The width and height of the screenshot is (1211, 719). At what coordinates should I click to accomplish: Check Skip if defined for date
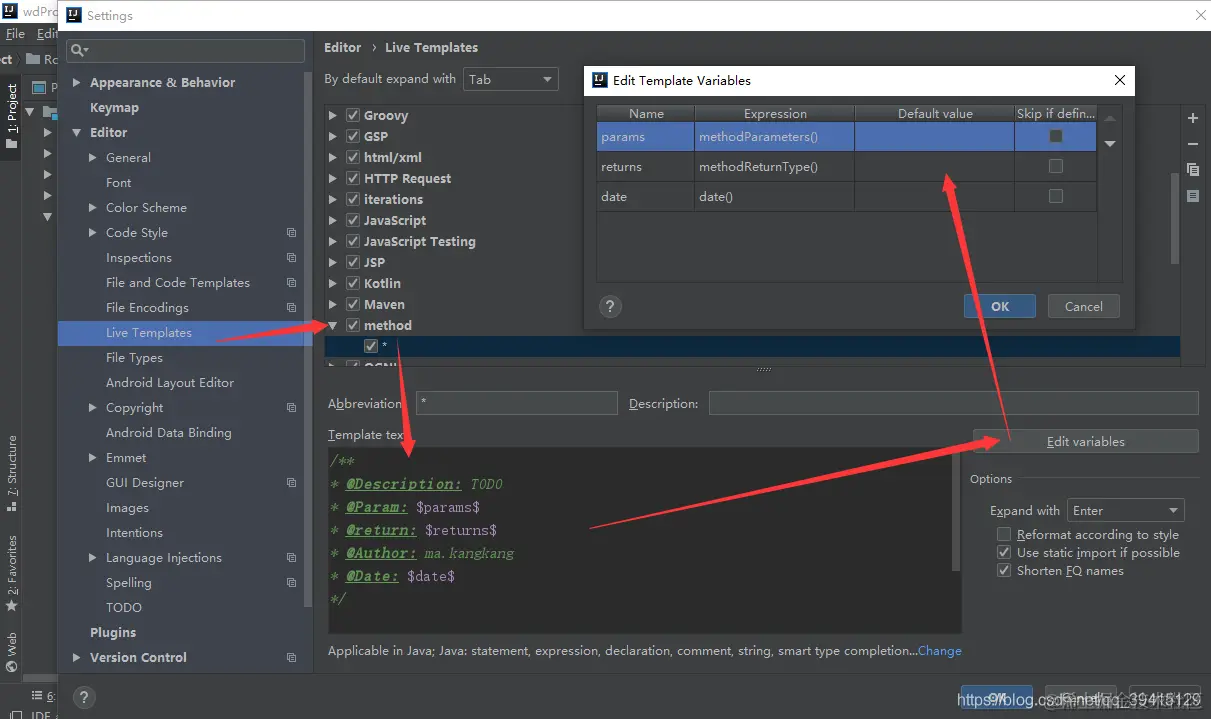tap(1055, 196)
